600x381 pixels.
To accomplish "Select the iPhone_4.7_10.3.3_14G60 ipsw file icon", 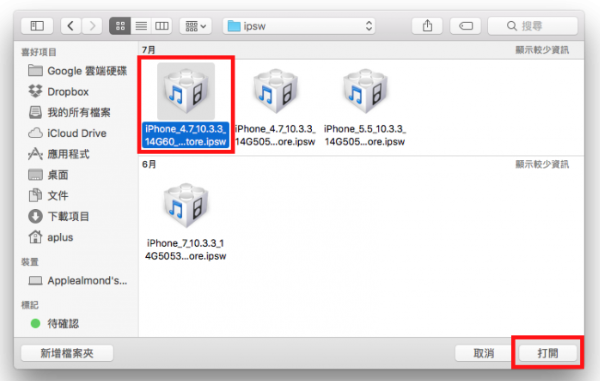I will tap(186, 91).
